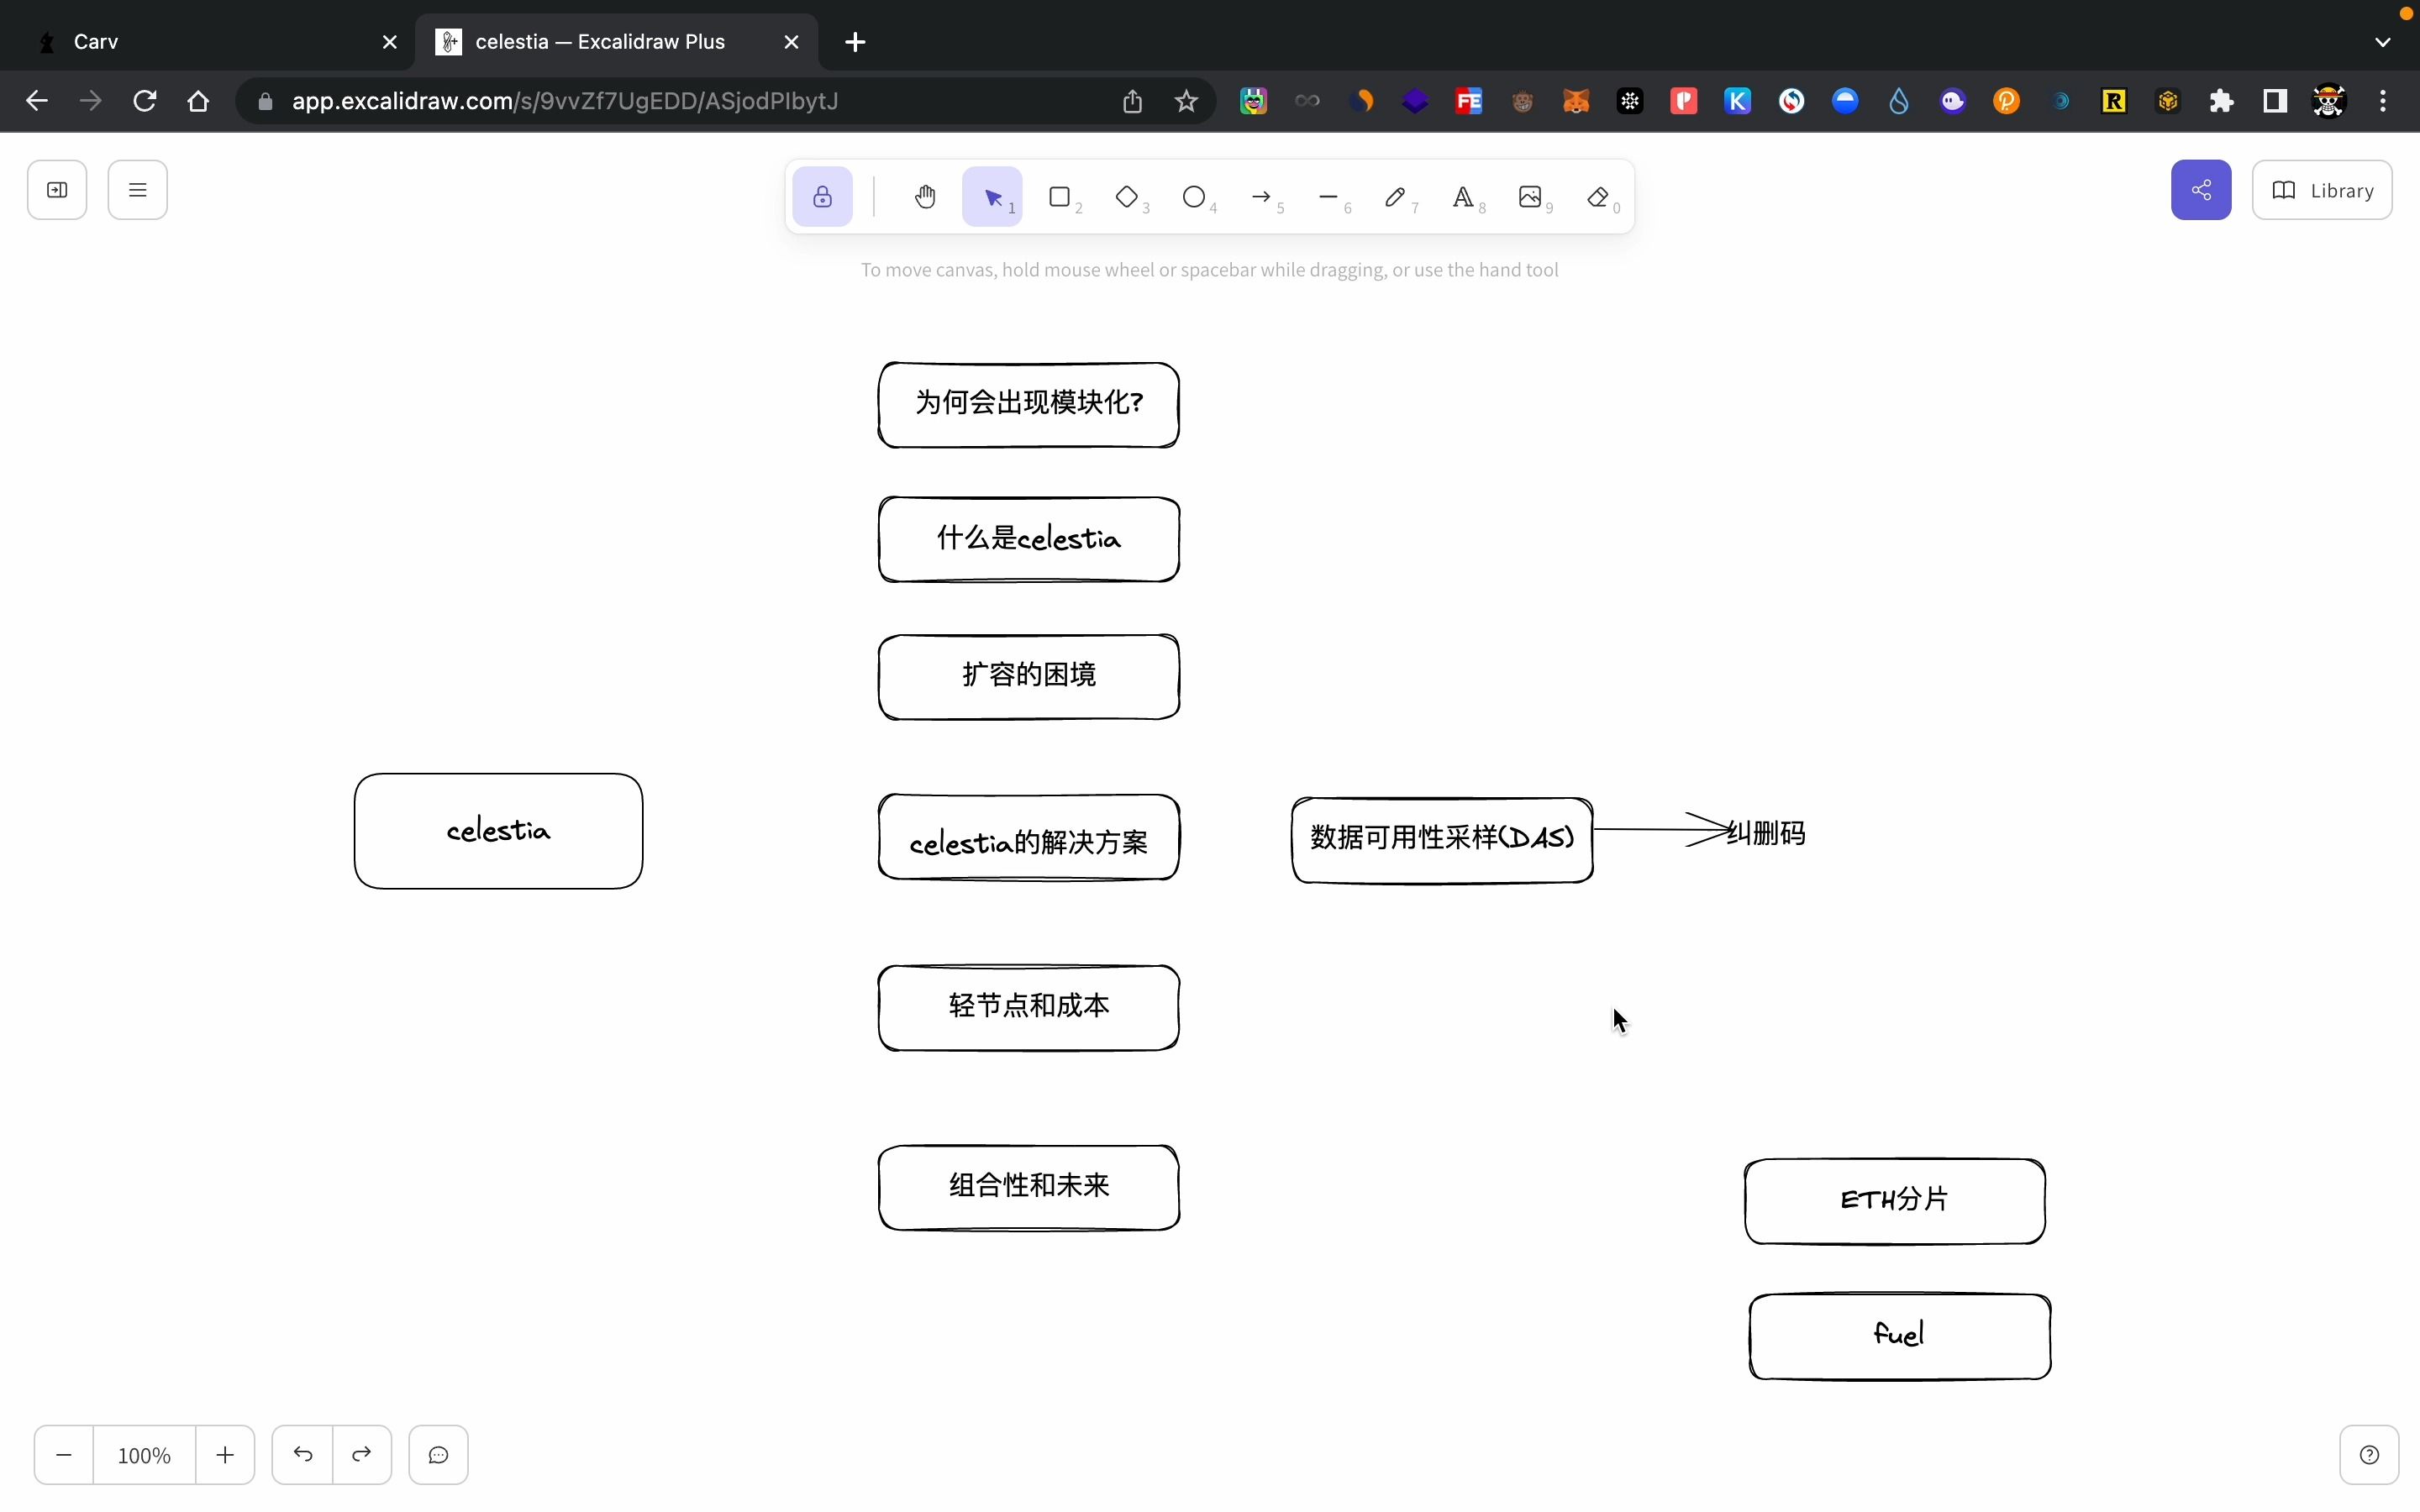Select the Rectangle tool
This screenshot has width=2420, height=1512.
tap(1060, 196)
